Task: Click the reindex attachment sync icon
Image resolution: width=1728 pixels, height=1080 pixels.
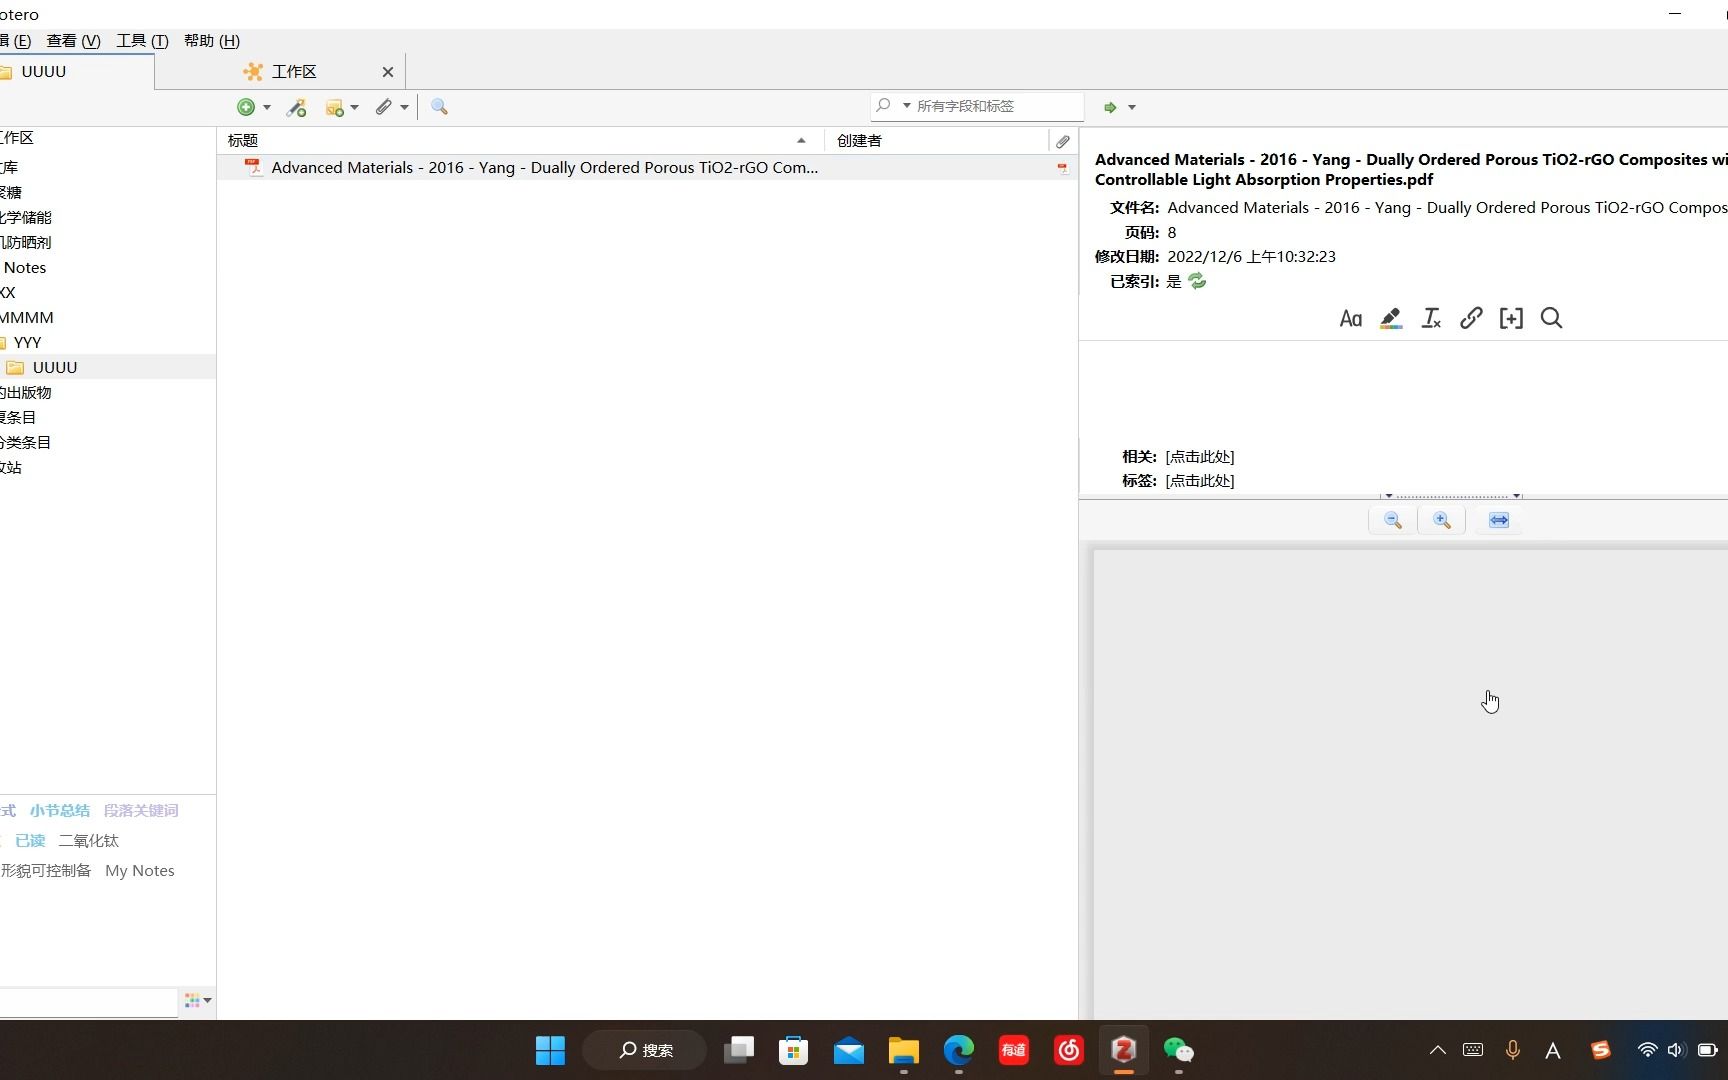Action: (1197, 281)
